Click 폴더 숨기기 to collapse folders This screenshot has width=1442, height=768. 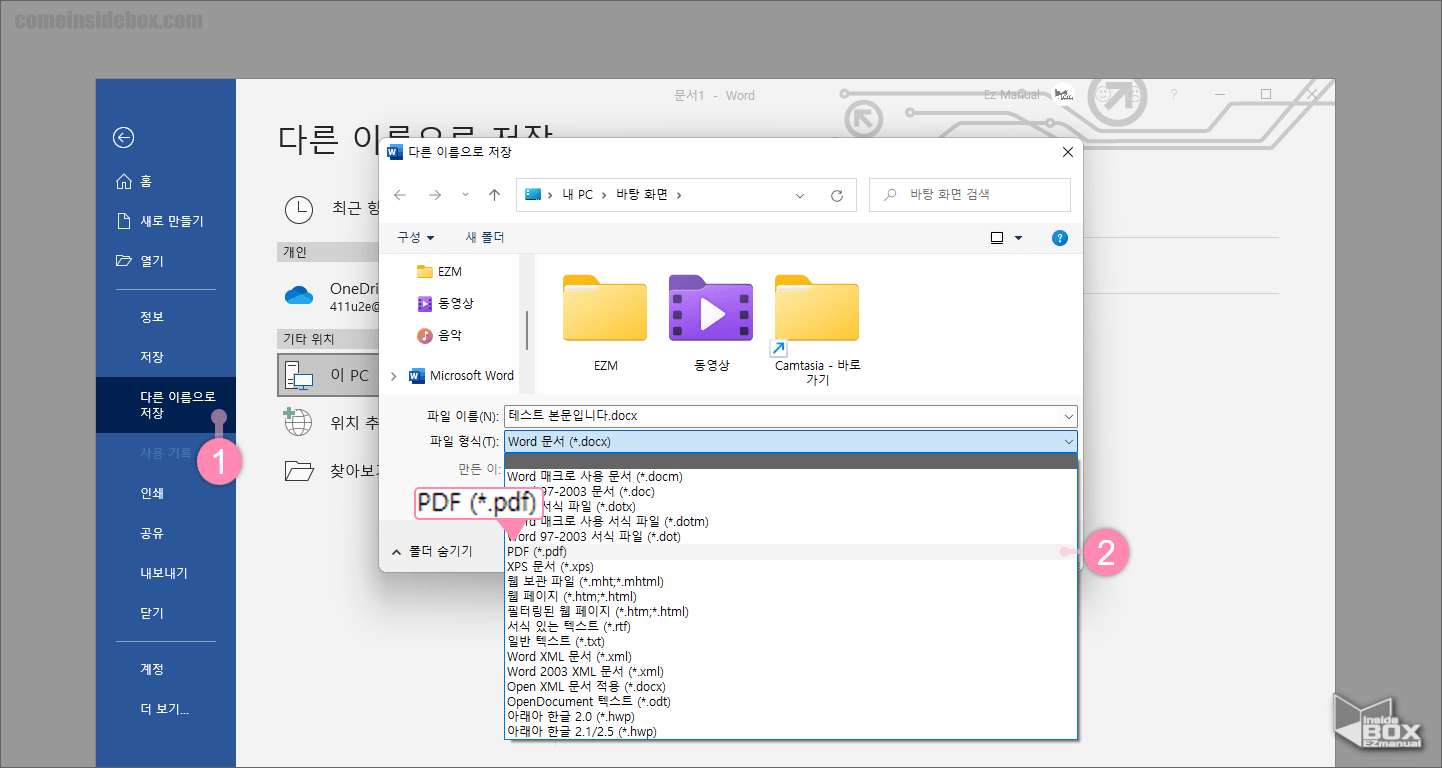coord(432,551)
